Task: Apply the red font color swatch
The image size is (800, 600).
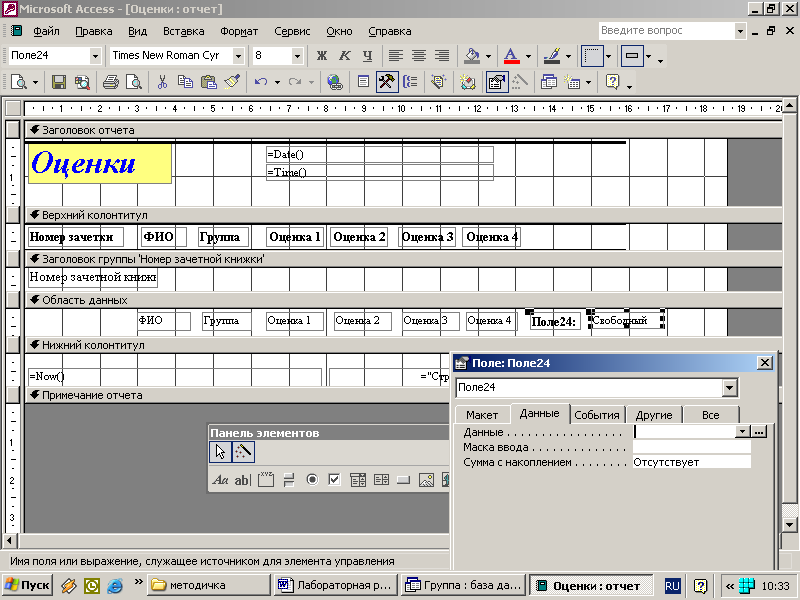Action: coord(512,56)
